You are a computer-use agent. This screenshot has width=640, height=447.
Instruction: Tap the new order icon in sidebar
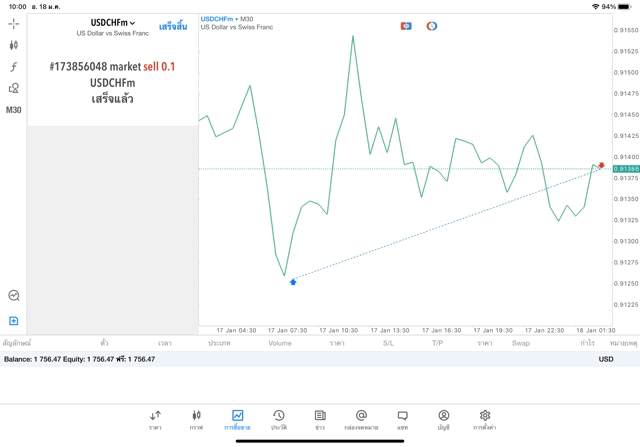[14, 321]
